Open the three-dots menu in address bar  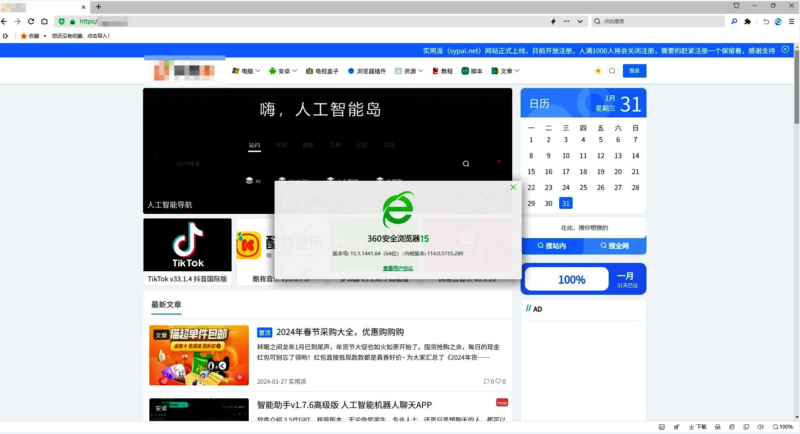tap(566, 21)
